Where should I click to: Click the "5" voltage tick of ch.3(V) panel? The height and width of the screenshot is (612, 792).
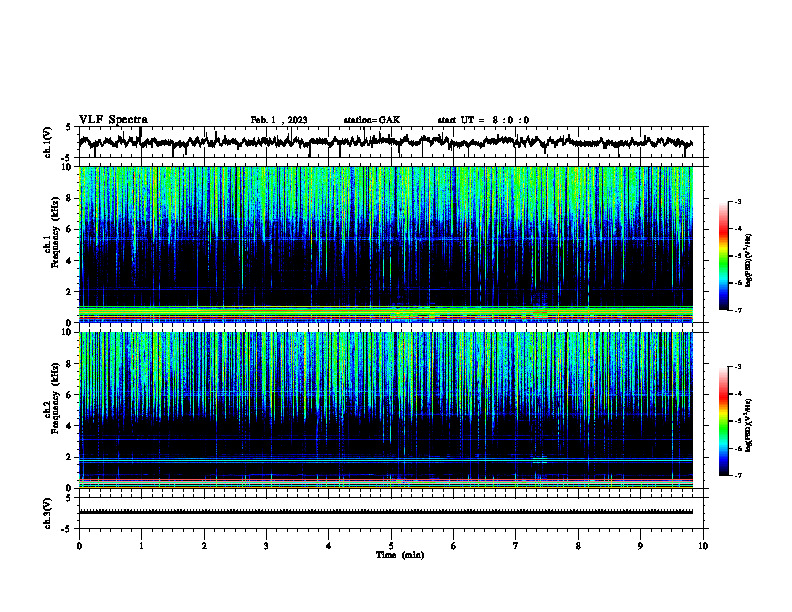(x=68, y=498)
